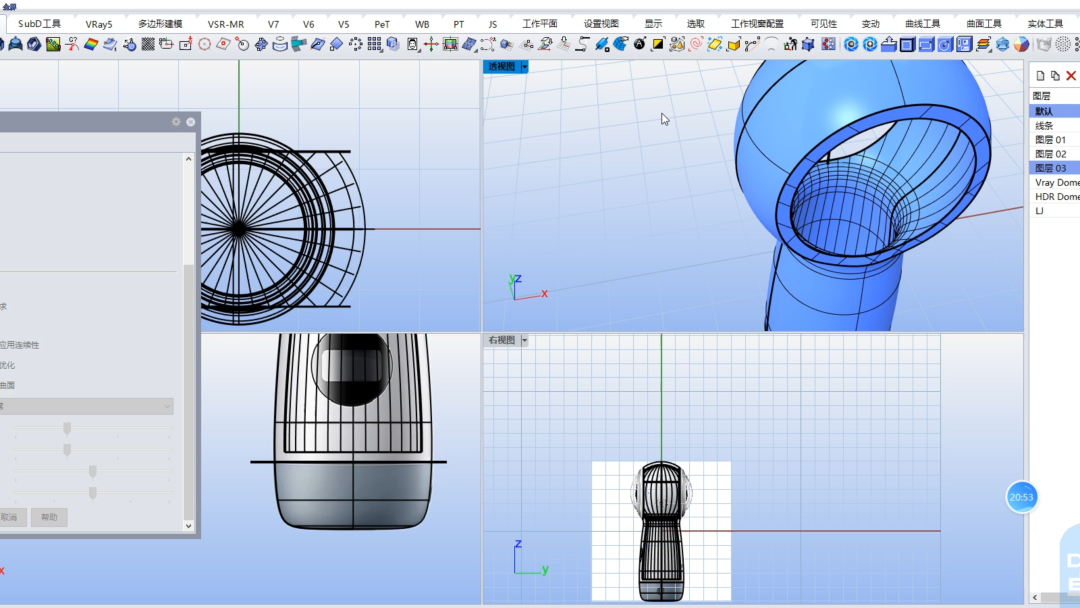Click the rainbow gradient surface analysis icon
The image size is (1080, 608).
coord(91,45)
